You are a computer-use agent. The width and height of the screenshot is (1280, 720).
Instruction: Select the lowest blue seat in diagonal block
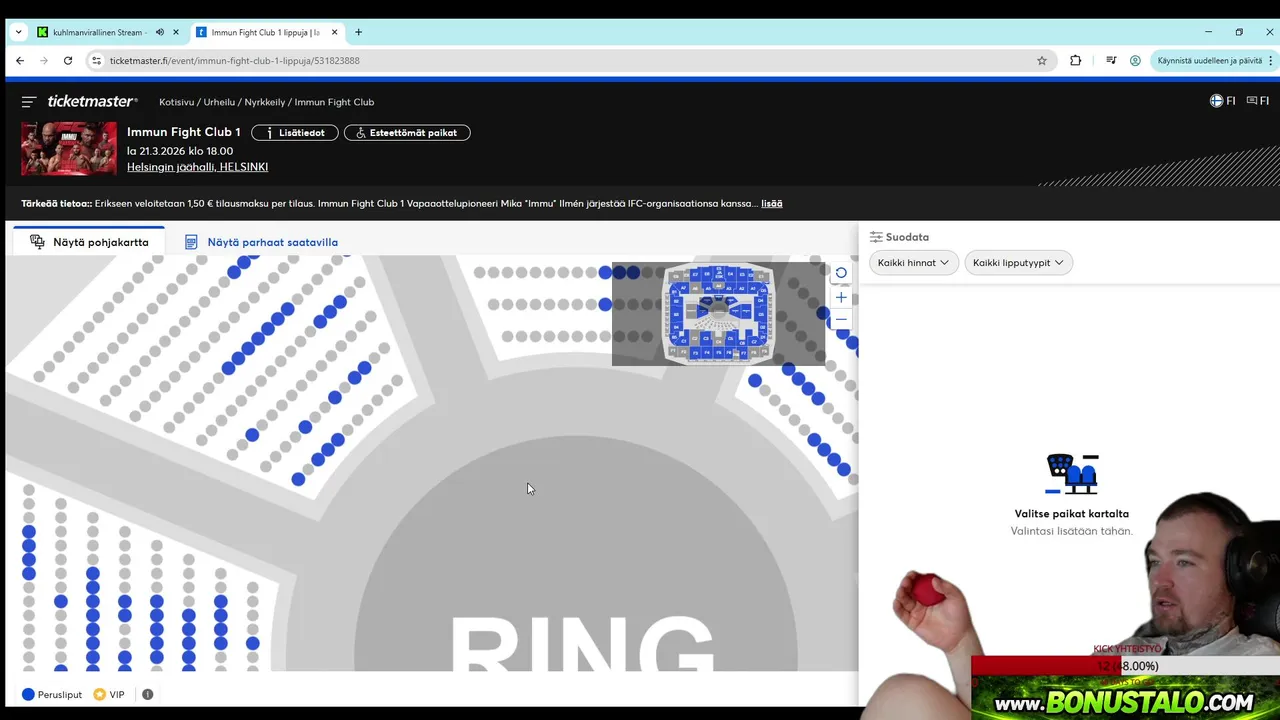click(298, 480)
